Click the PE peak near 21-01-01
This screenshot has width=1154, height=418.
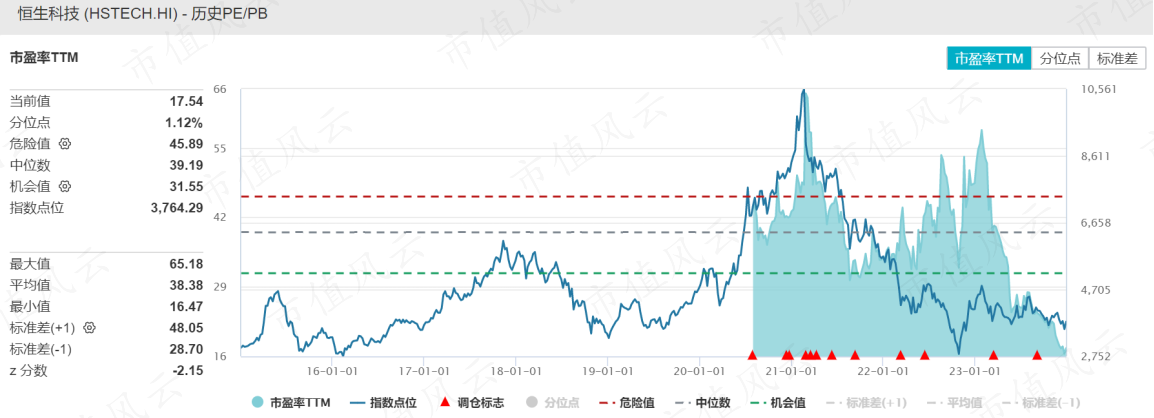[804, 91]
